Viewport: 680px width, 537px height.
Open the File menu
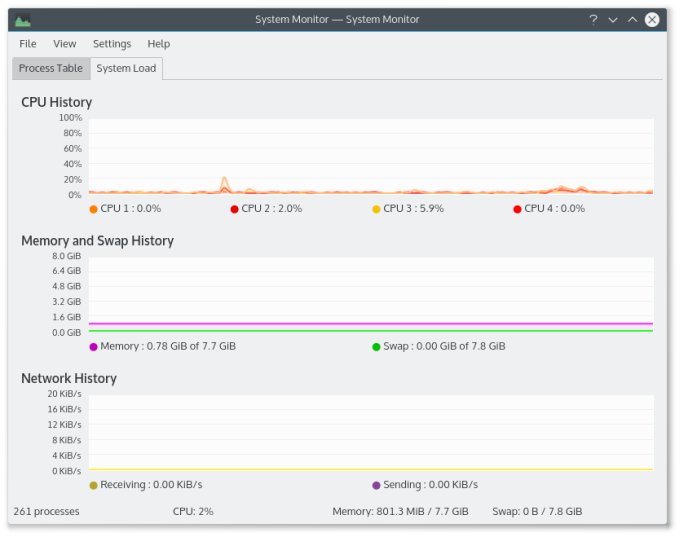[x=28, y=44]
